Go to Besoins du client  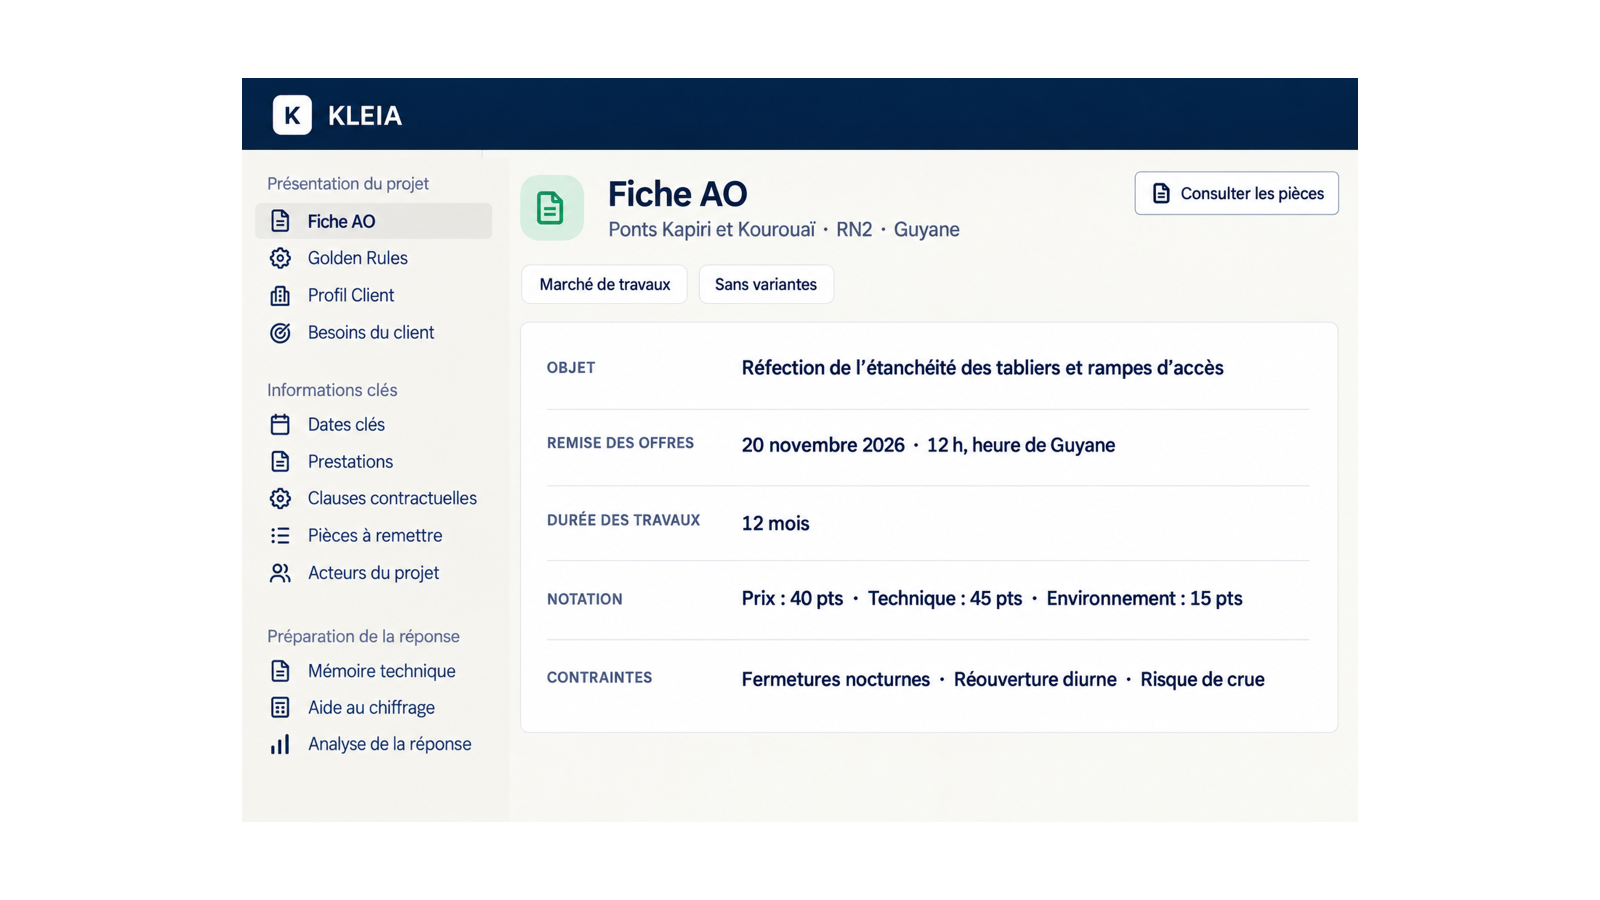click(x=373, y=333)
